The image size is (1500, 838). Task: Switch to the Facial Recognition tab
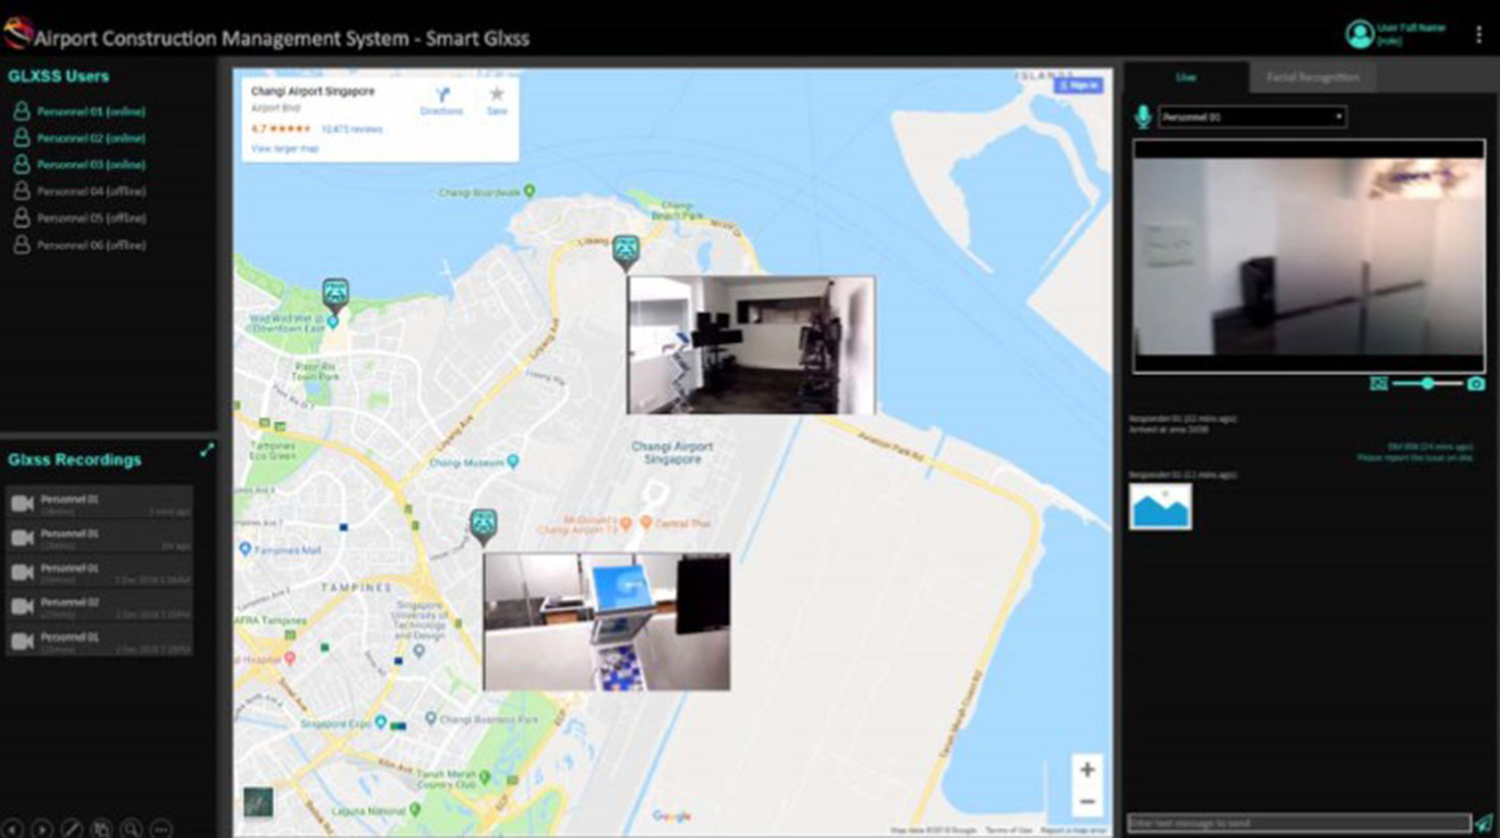tap(1312, 77)
